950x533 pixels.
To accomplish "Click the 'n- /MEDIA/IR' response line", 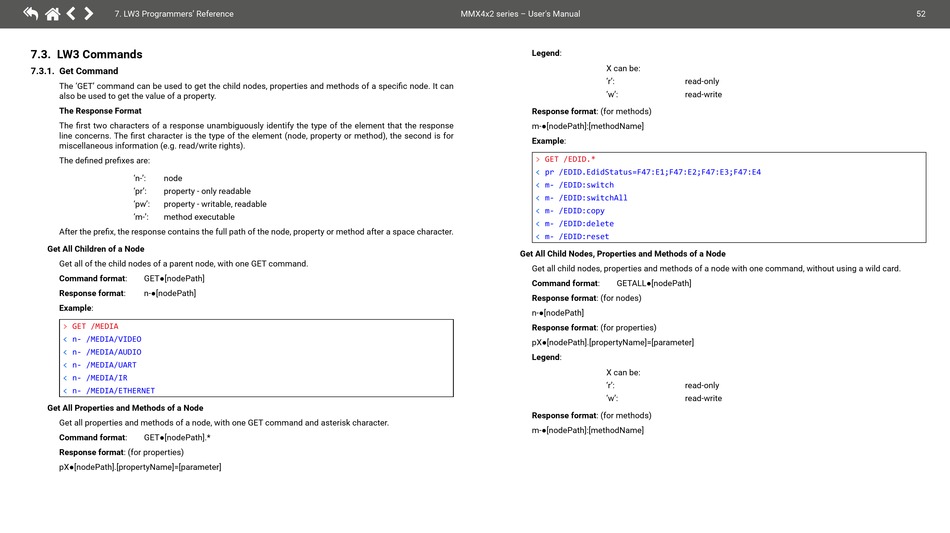I will coord(95,378).
